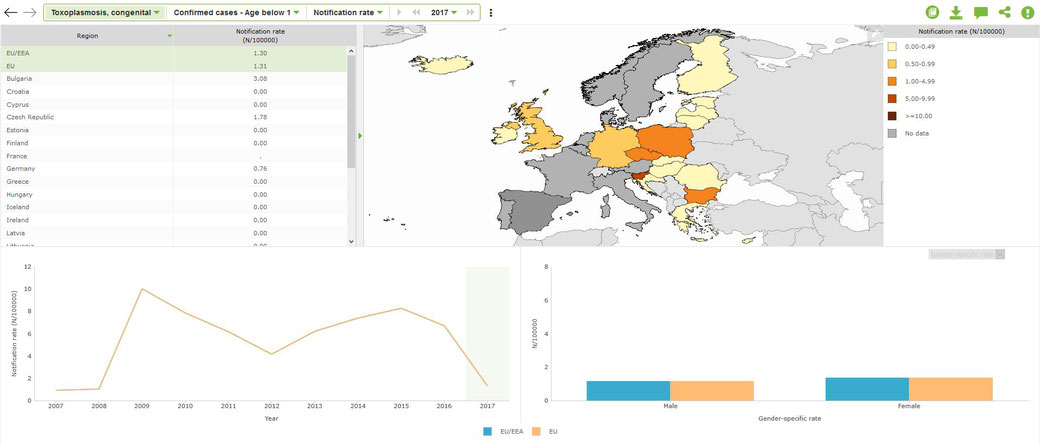The image size is (1040, 445).
Task: Select the France row
Action: pyautogui.click(x=173, y=156)
